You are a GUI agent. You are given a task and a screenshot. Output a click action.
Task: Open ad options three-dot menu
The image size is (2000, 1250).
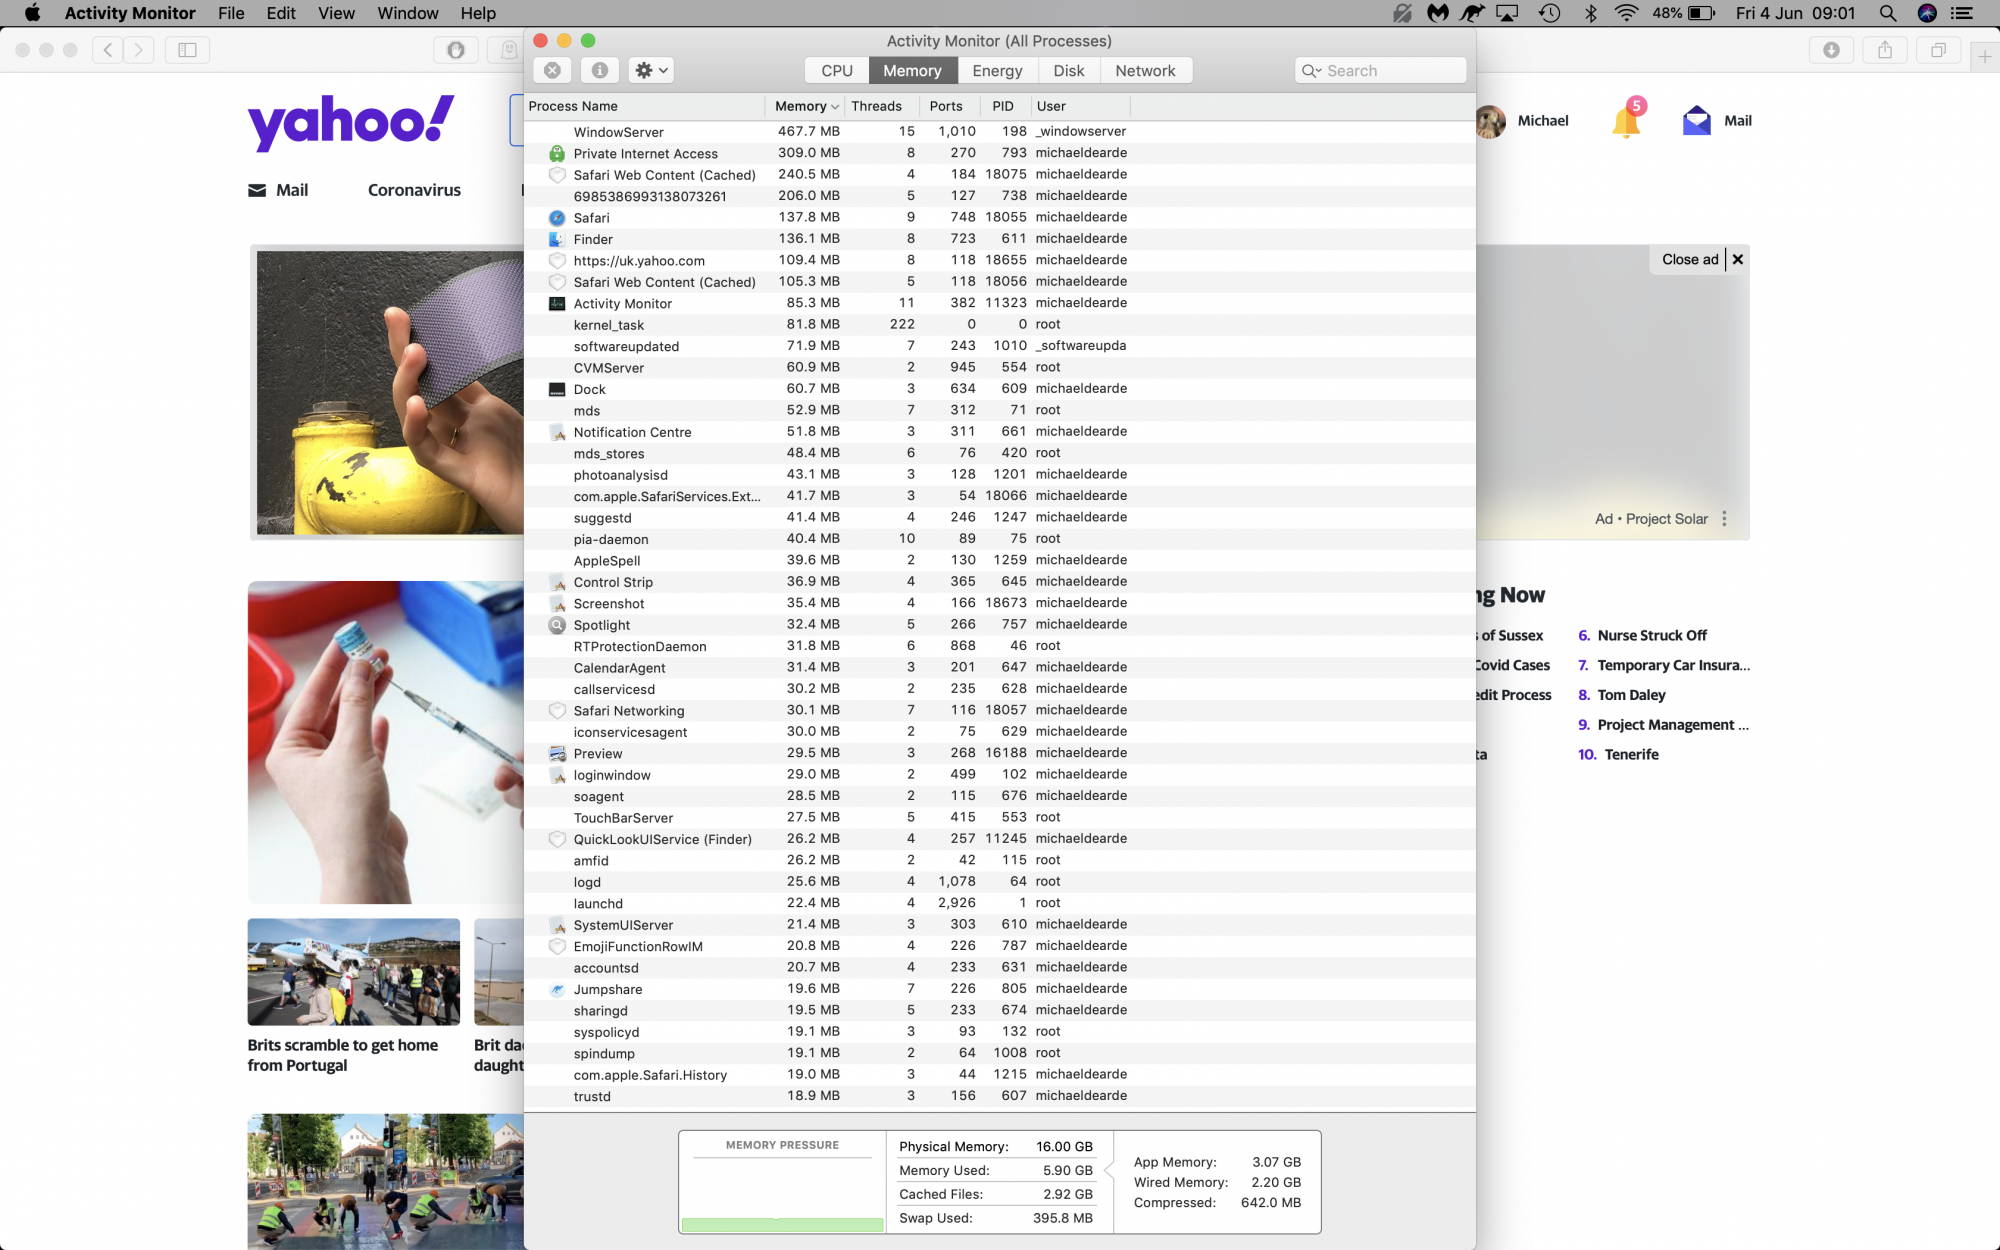(x=1724, y=519)
